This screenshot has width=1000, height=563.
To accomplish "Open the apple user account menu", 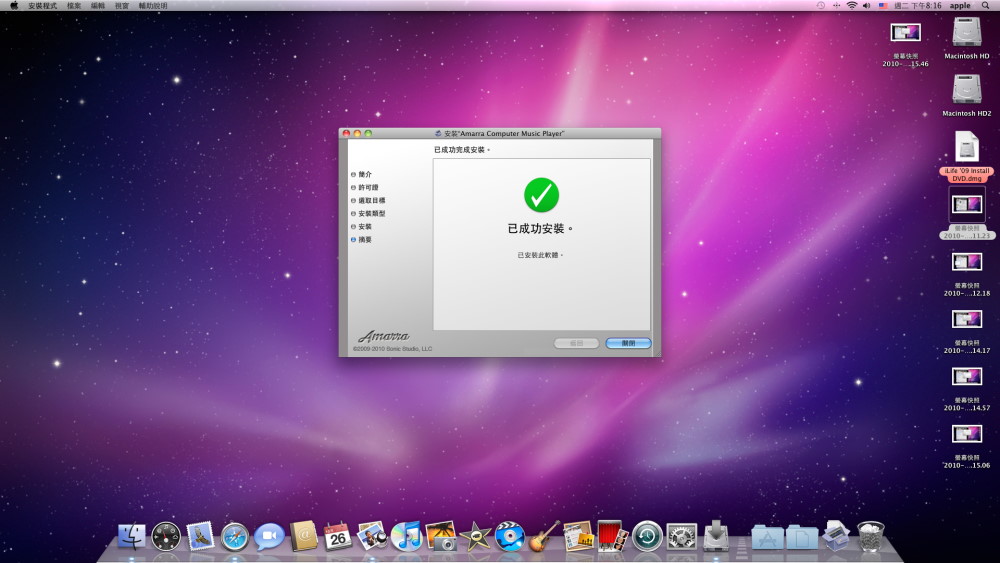I will tap(960, 6).
